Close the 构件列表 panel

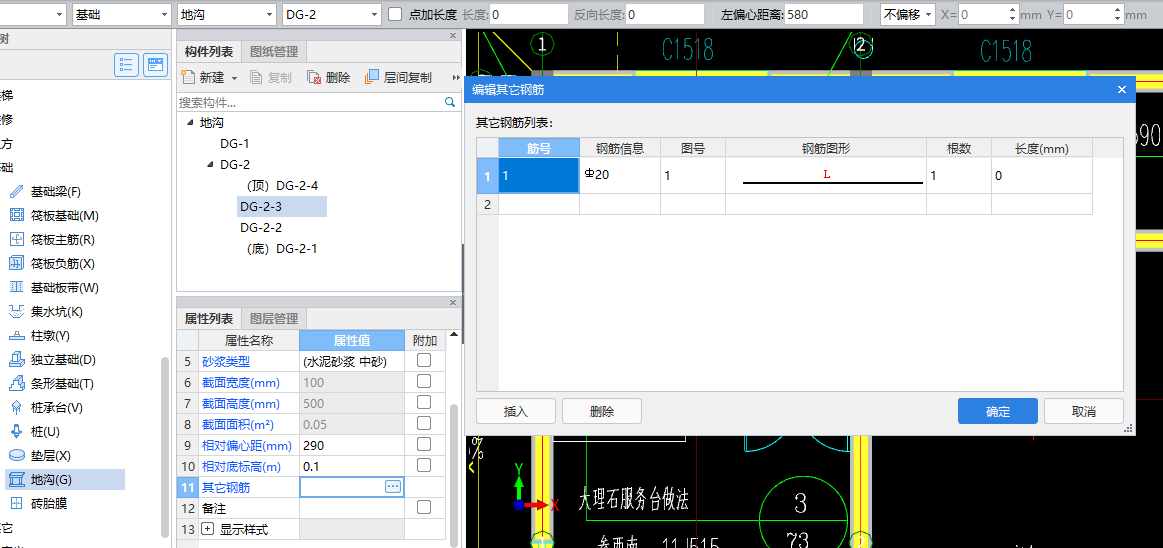pos(453,36)
